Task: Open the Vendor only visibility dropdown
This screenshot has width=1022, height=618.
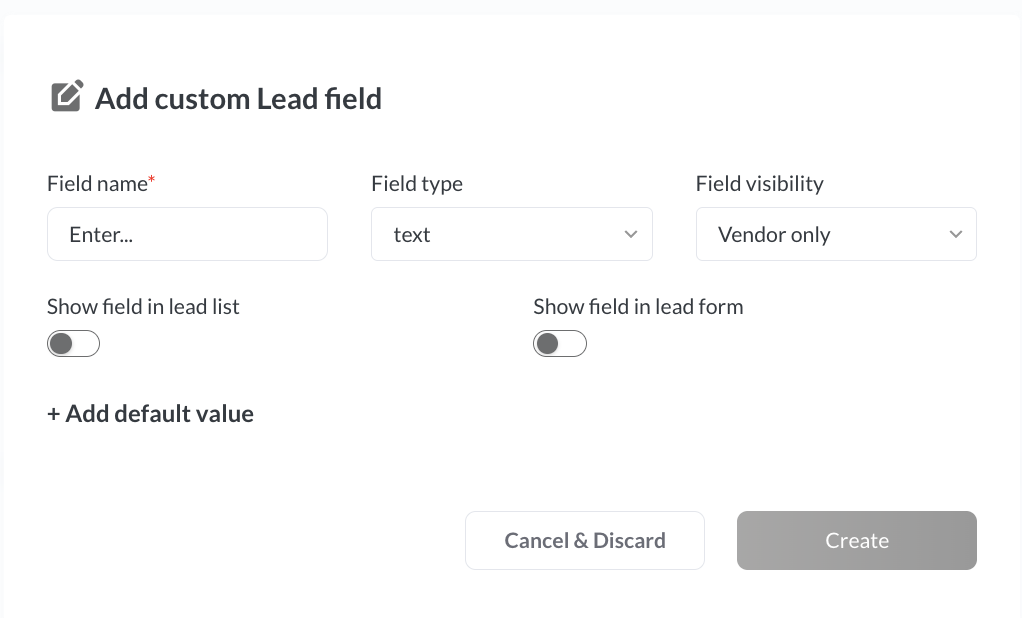Action: [835, 234]
